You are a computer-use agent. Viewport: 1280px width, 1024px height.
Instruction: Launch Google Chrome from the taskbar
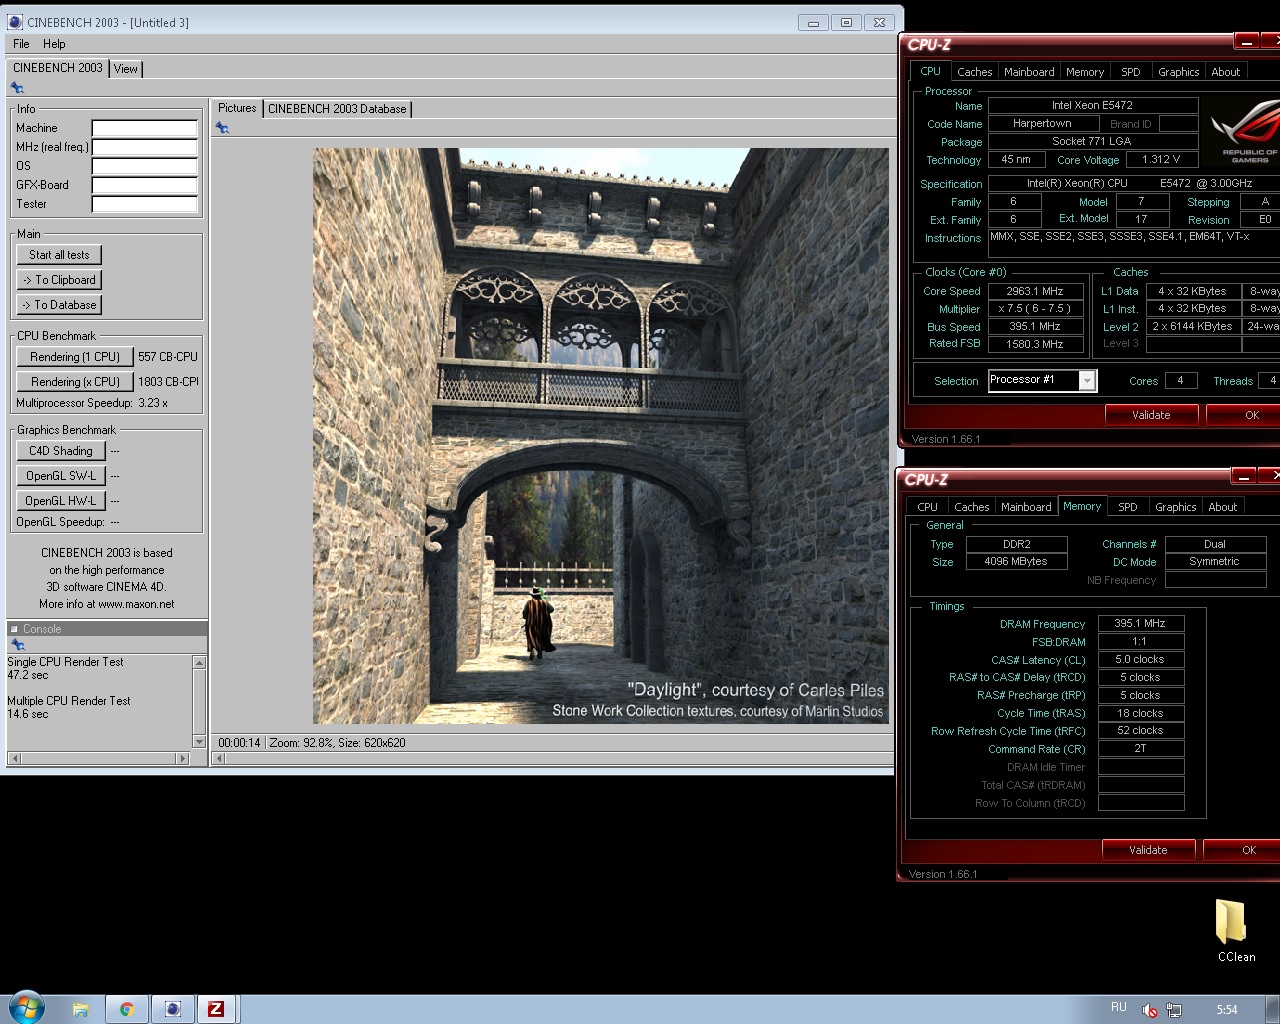pos(127,1009)
